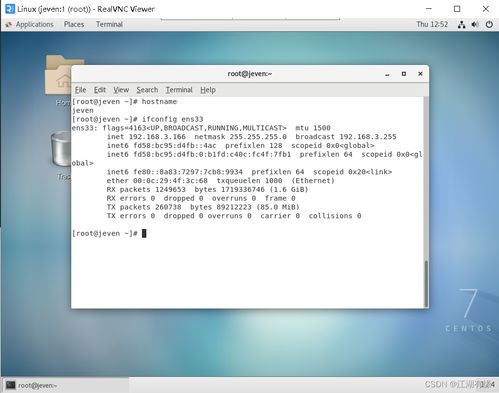Click the volume speaker icon
499x393 pixels.
coord(475,24)
